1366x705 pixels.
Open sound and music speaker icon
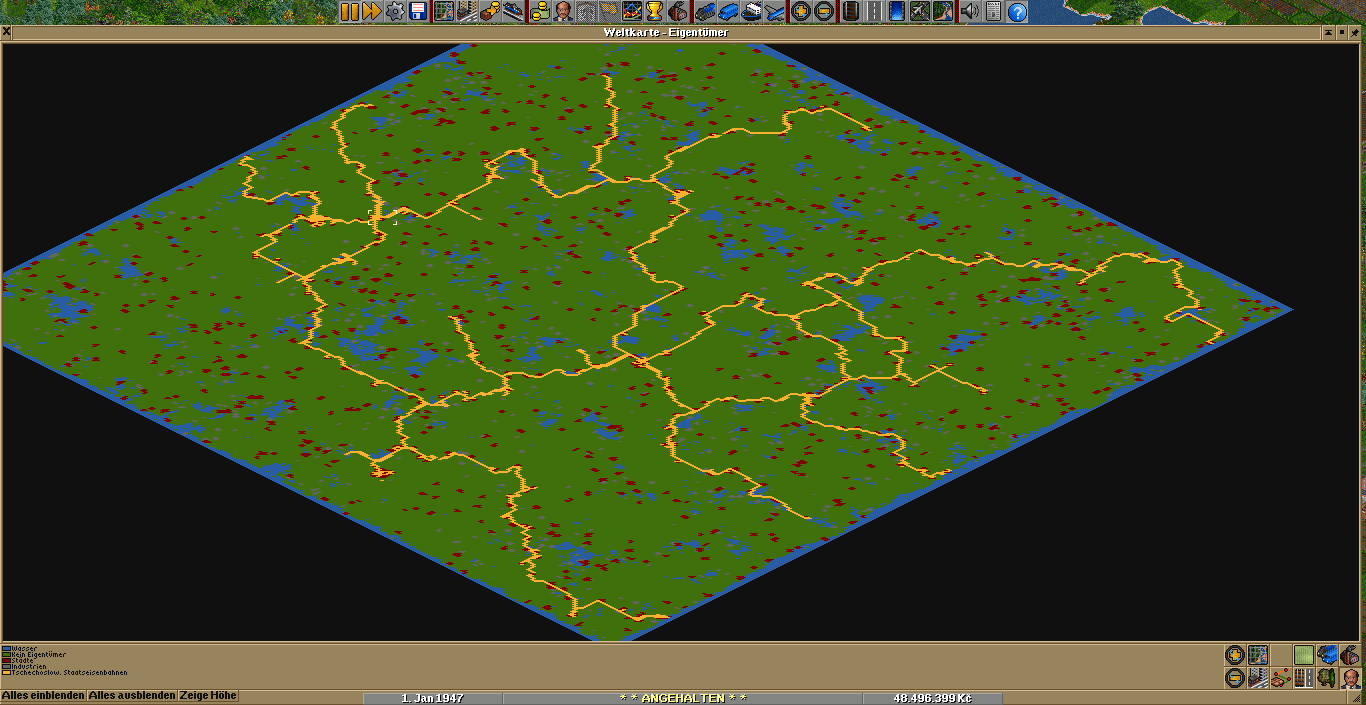968,12
